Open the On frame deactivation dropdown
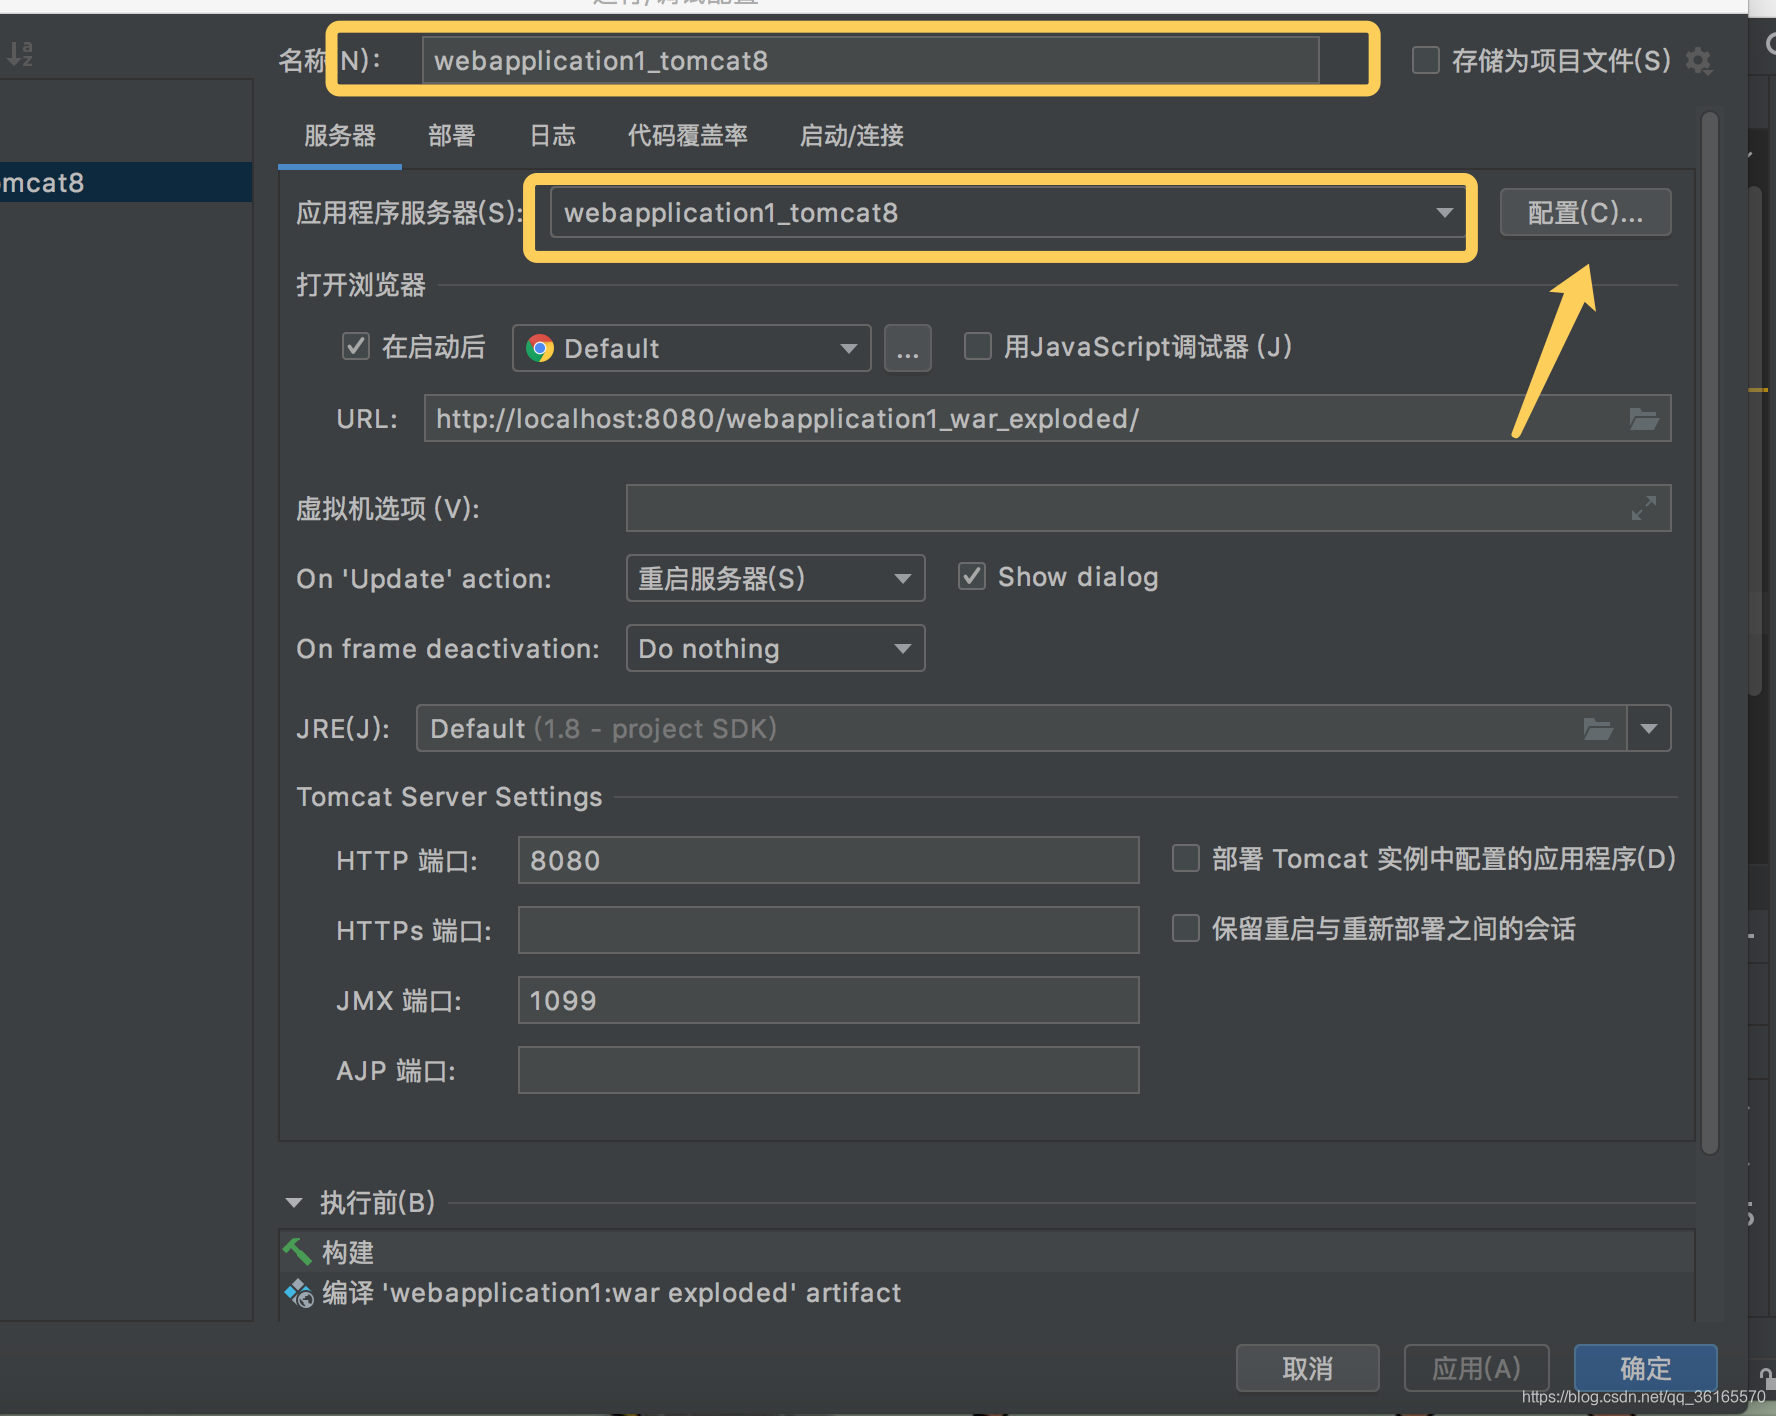 775,648
